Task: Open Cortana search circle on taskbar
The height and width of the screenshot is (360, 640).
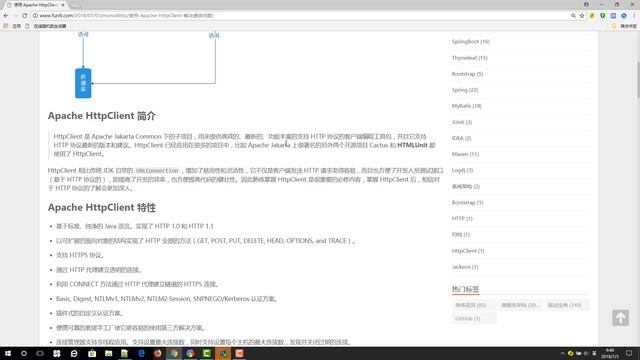Action: point(24,353)
